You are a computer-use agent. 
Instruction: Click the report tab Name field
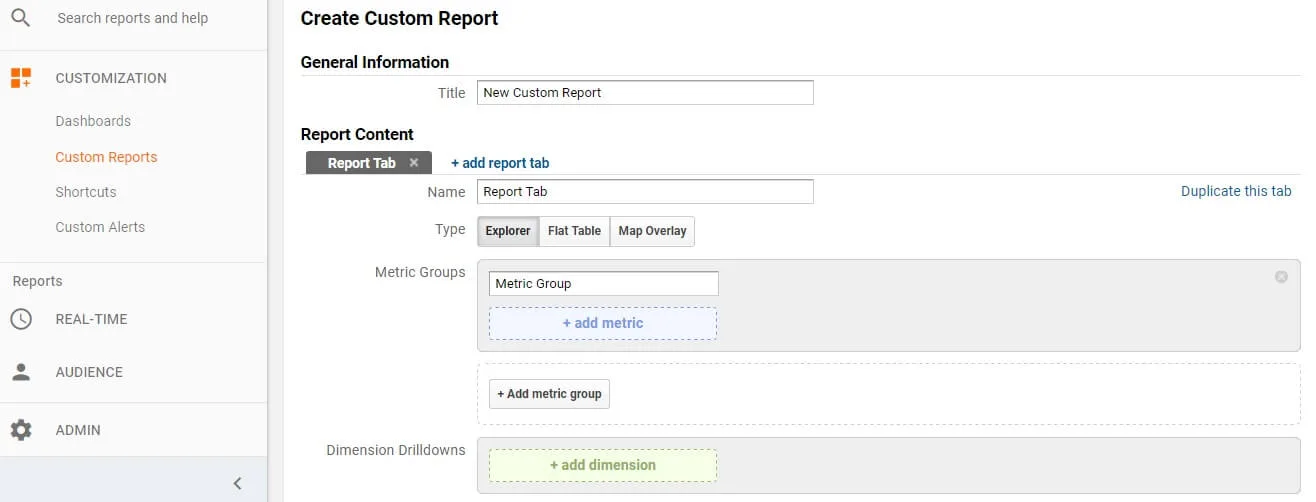[645, 191]
